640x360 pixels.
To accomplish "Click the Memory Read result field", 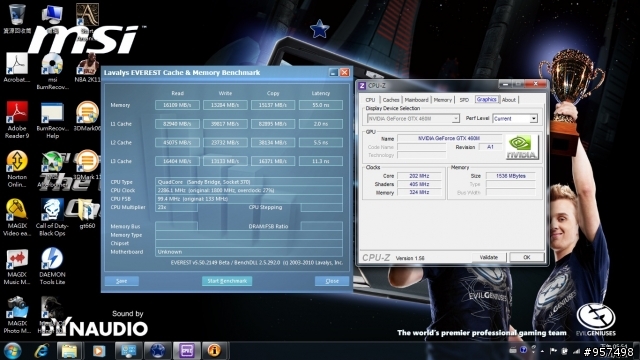I will click(x=177, y=105).
